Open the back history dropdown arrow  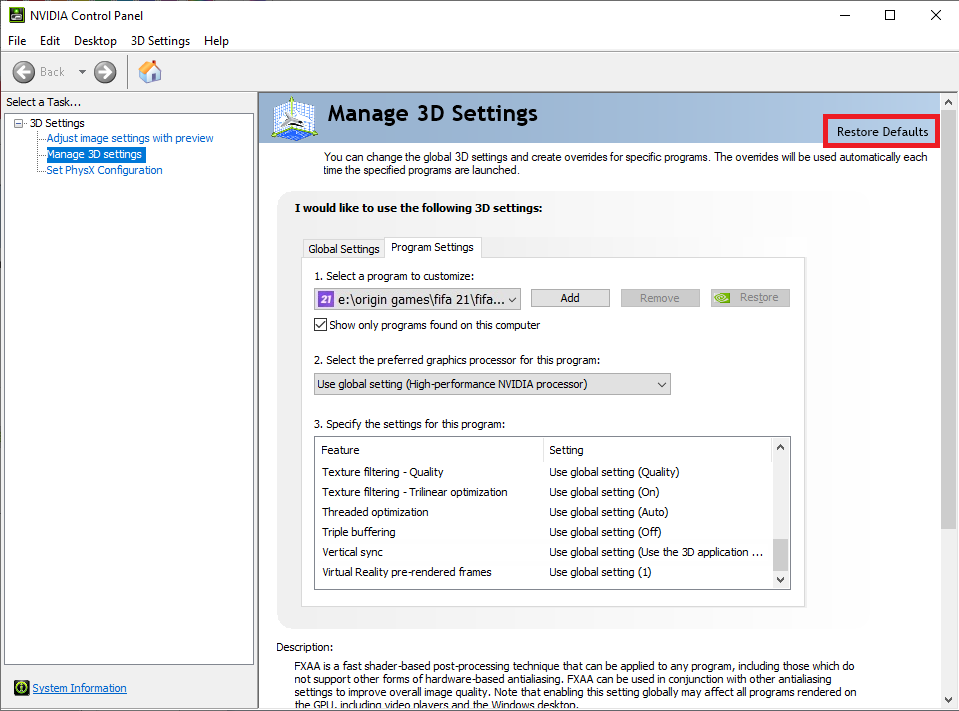(x=82, y=72)
